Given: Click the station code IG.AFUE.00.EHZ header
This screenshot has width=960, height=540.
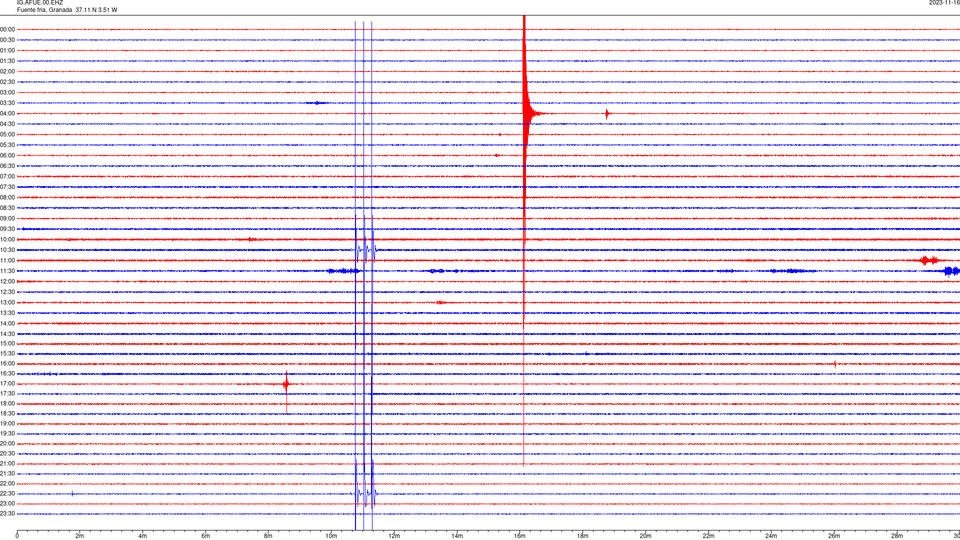Looking at the screenshot, I should [x=40, y=3].
